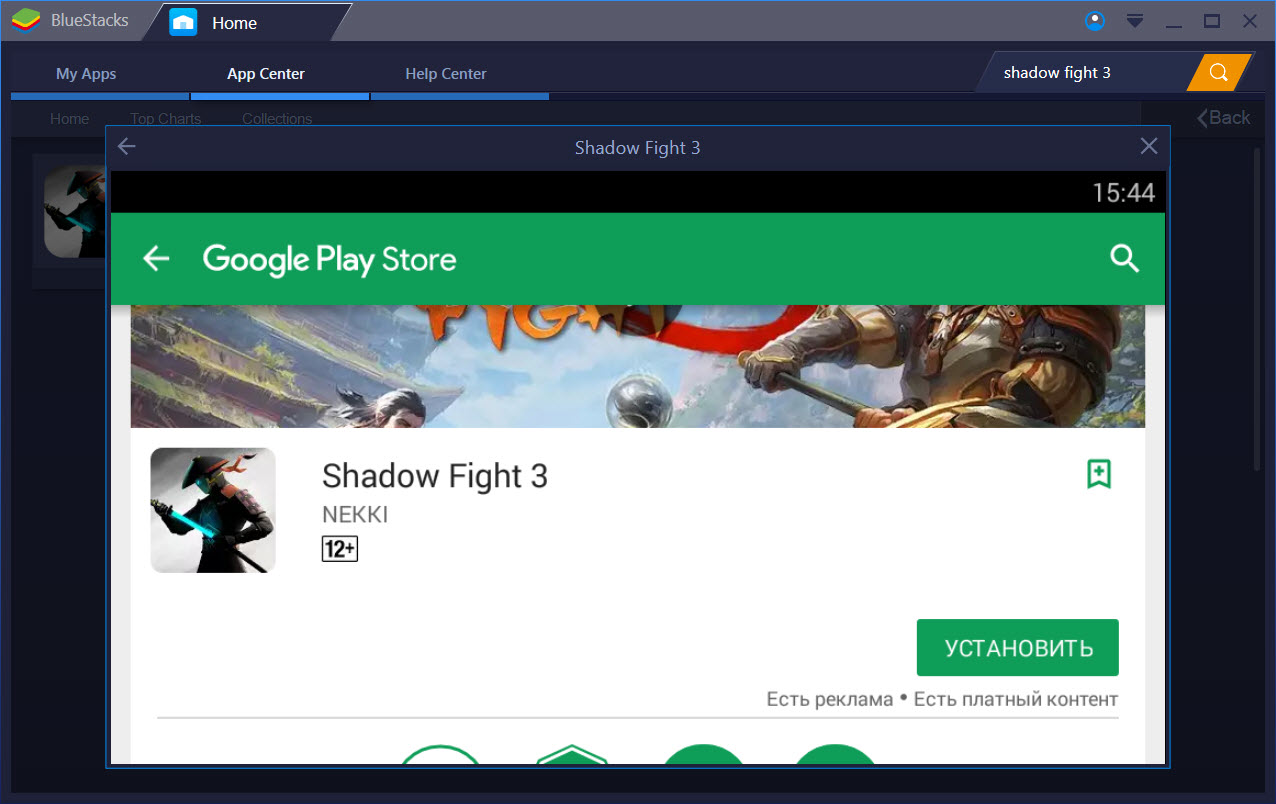
Task: Go to App Center Home subtab
Action: pos(69,118)
